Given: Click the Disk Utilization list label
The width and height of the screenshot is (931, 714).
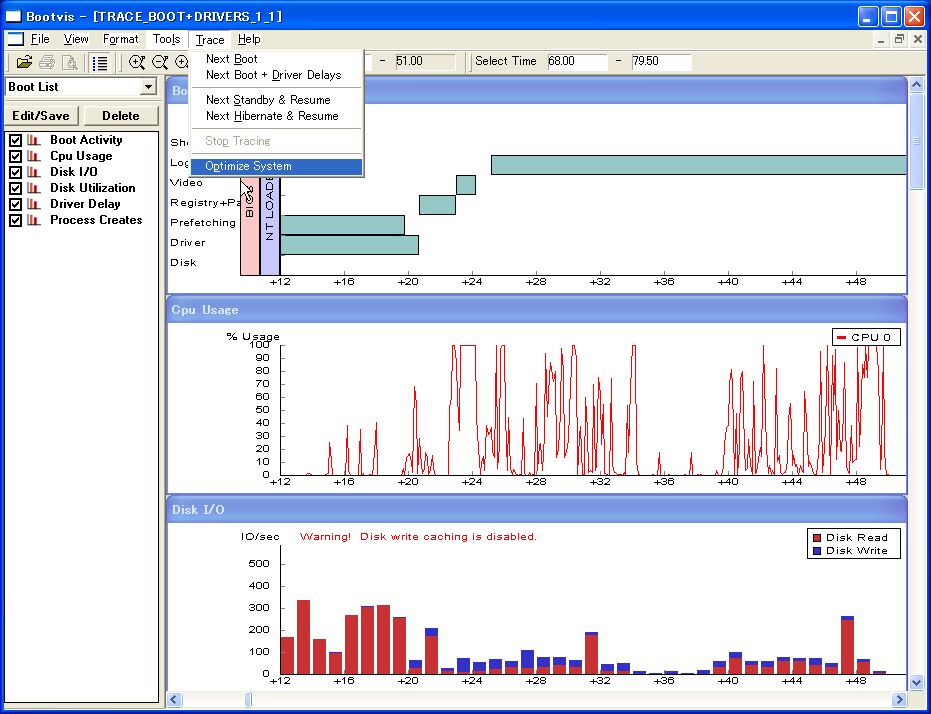Looking at the screenshot, I should (x=93, y=188).
